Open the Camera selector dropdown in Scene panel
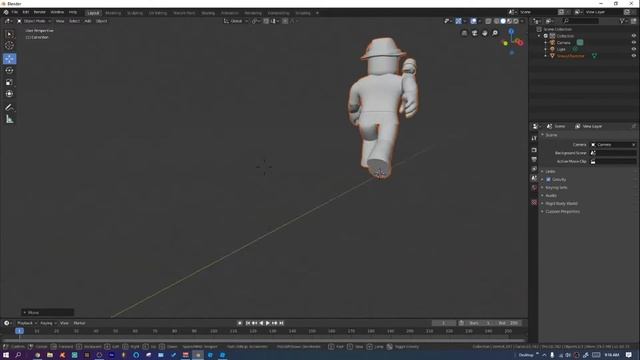Screen dimensions: 640x360 [613, 145]
